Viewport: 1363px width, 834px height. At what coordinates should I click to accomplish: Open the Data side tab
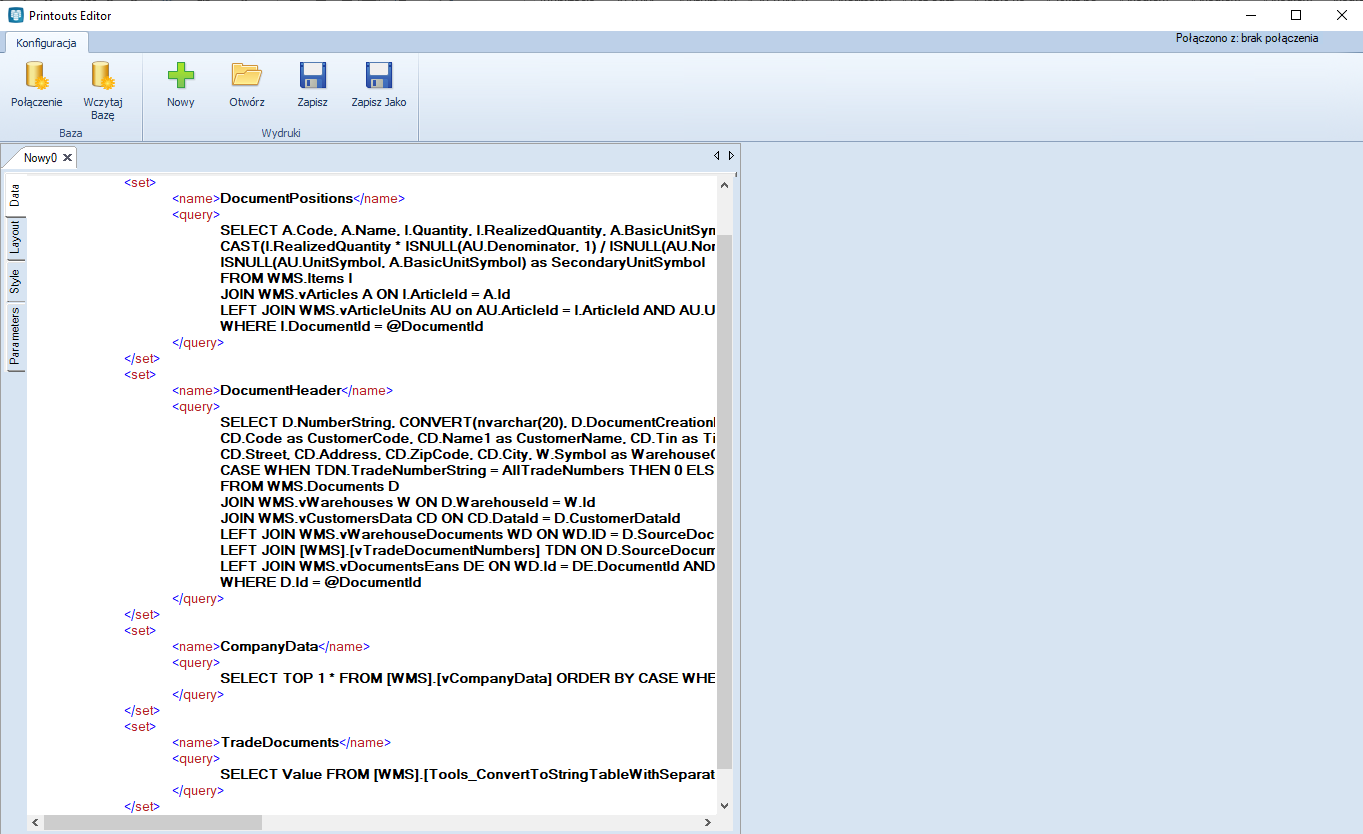[15, 195]
